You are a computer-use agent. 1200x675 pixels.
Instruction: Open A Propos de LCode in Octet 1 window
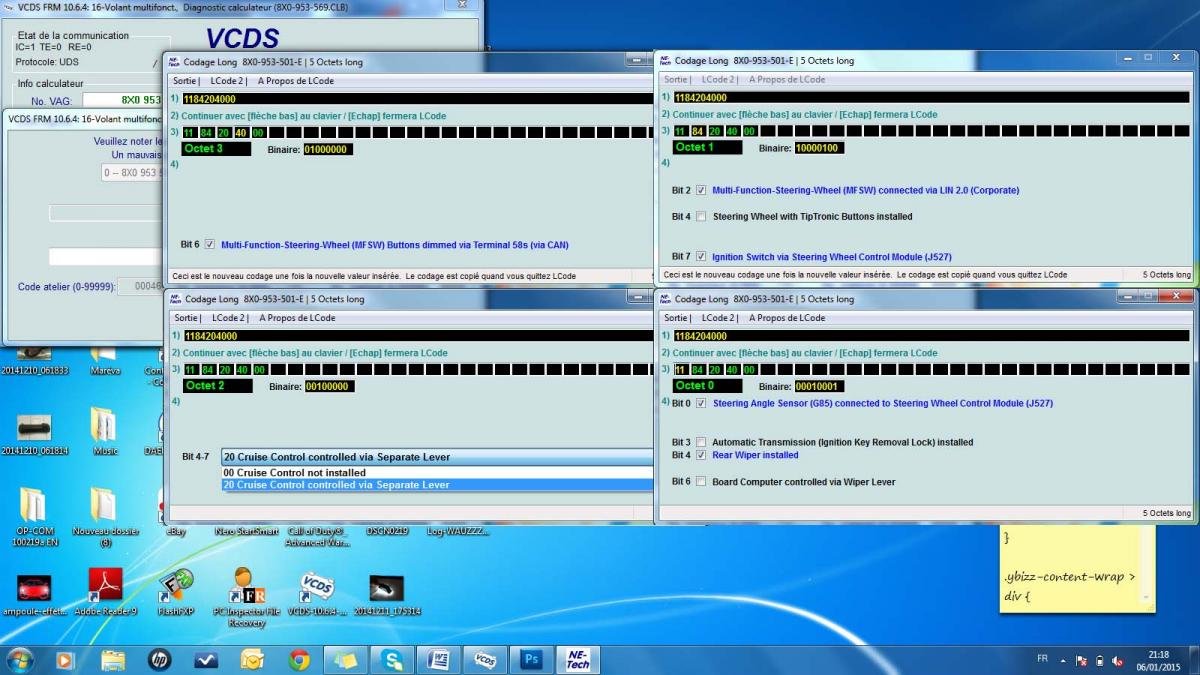point(788,80)
